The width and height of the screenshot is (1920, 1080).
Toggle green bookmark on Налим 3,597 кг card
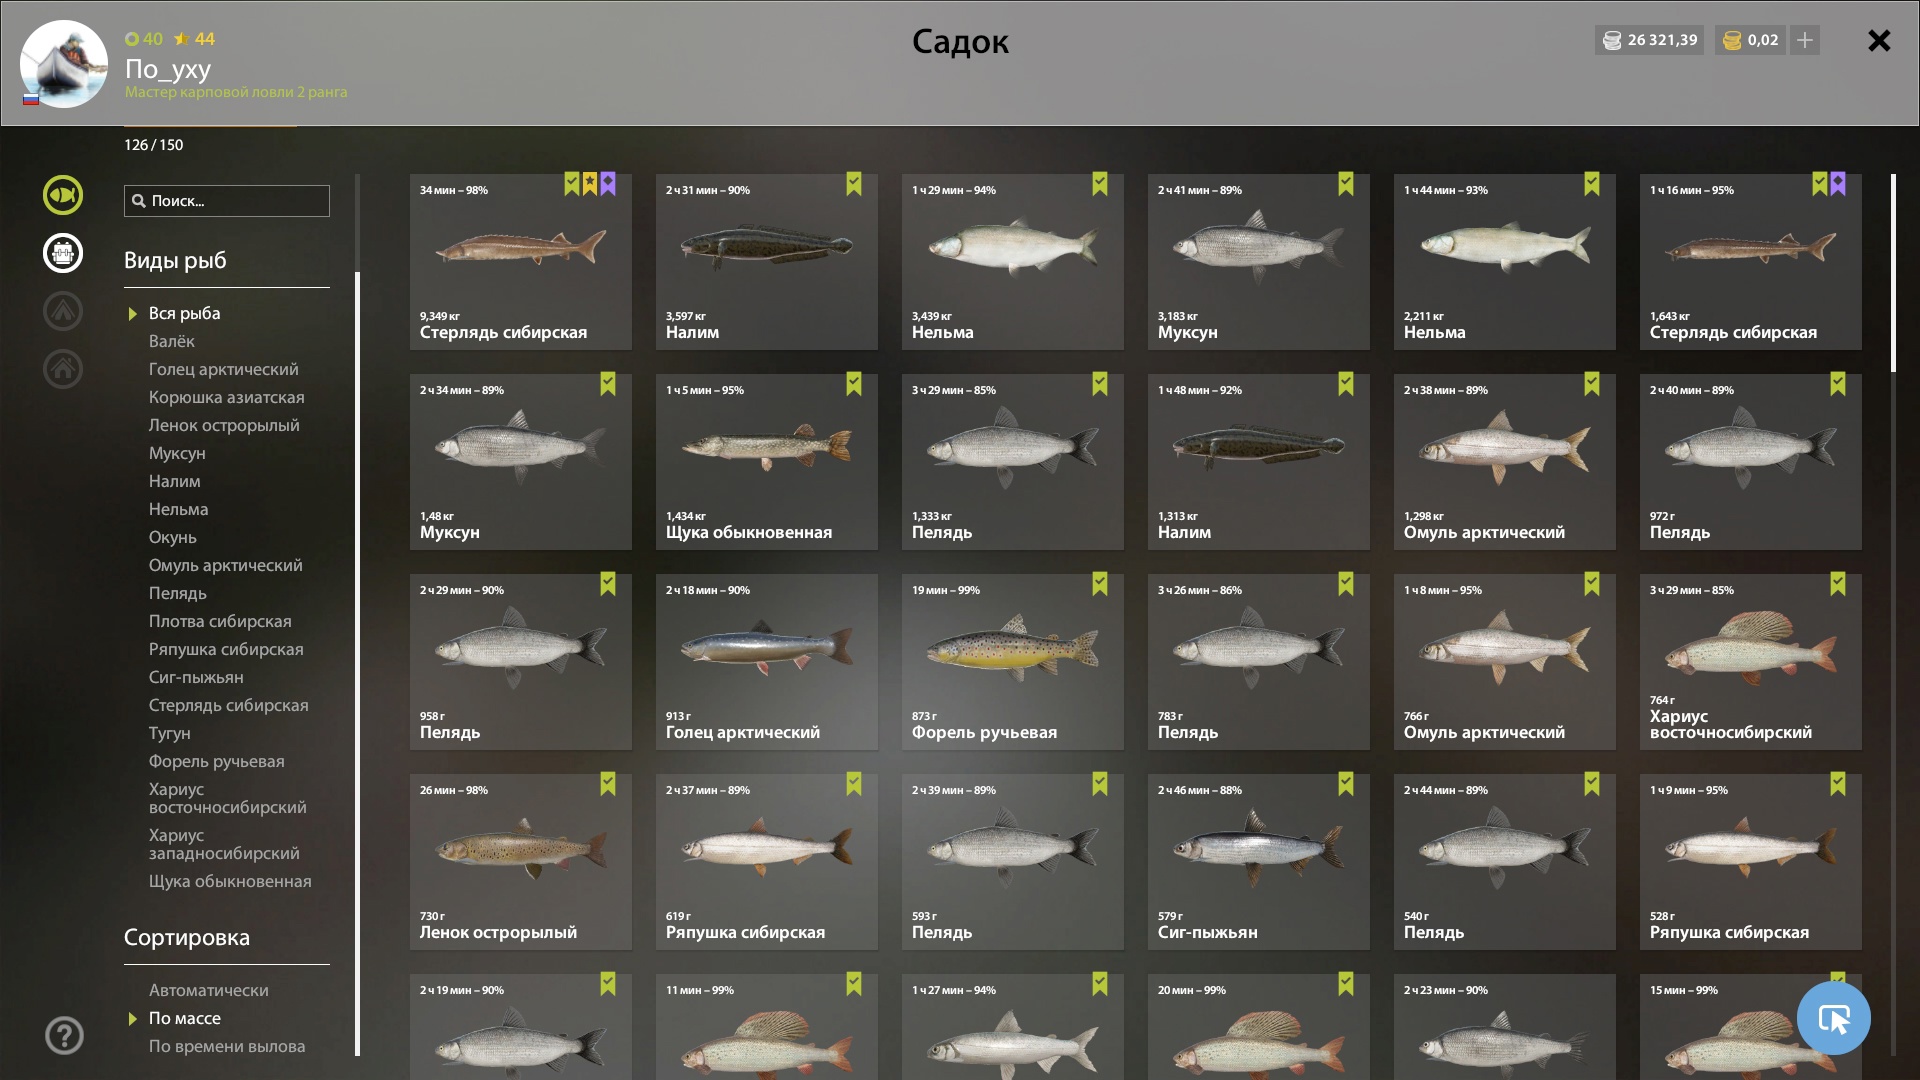click(854, 184)
